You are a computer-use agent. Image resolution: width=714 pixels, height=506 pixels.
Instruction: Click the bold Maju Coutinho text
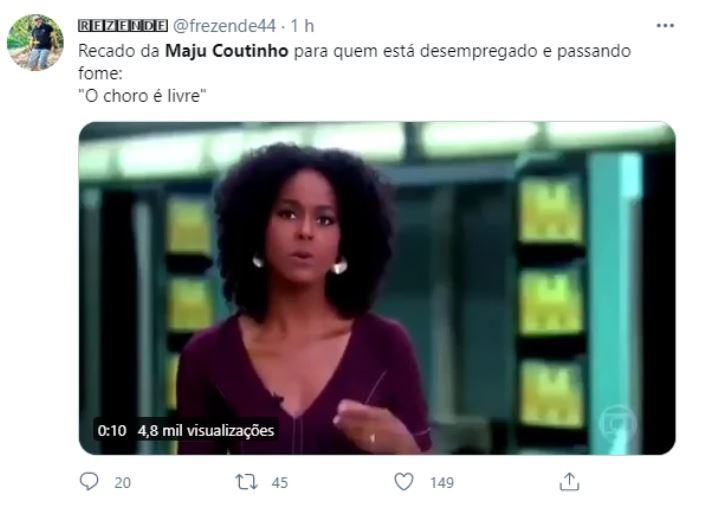click(x=226, y=51)
